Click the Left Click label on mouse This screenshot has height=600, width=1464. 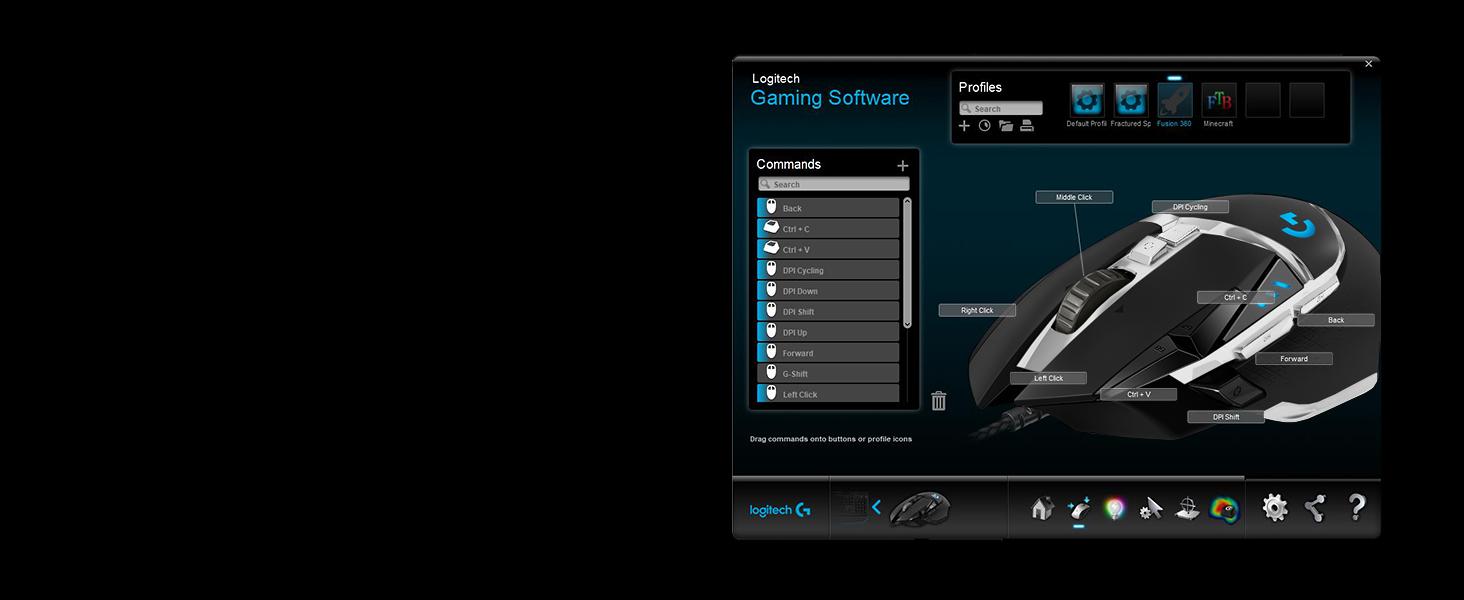[x=1048, y=378]
